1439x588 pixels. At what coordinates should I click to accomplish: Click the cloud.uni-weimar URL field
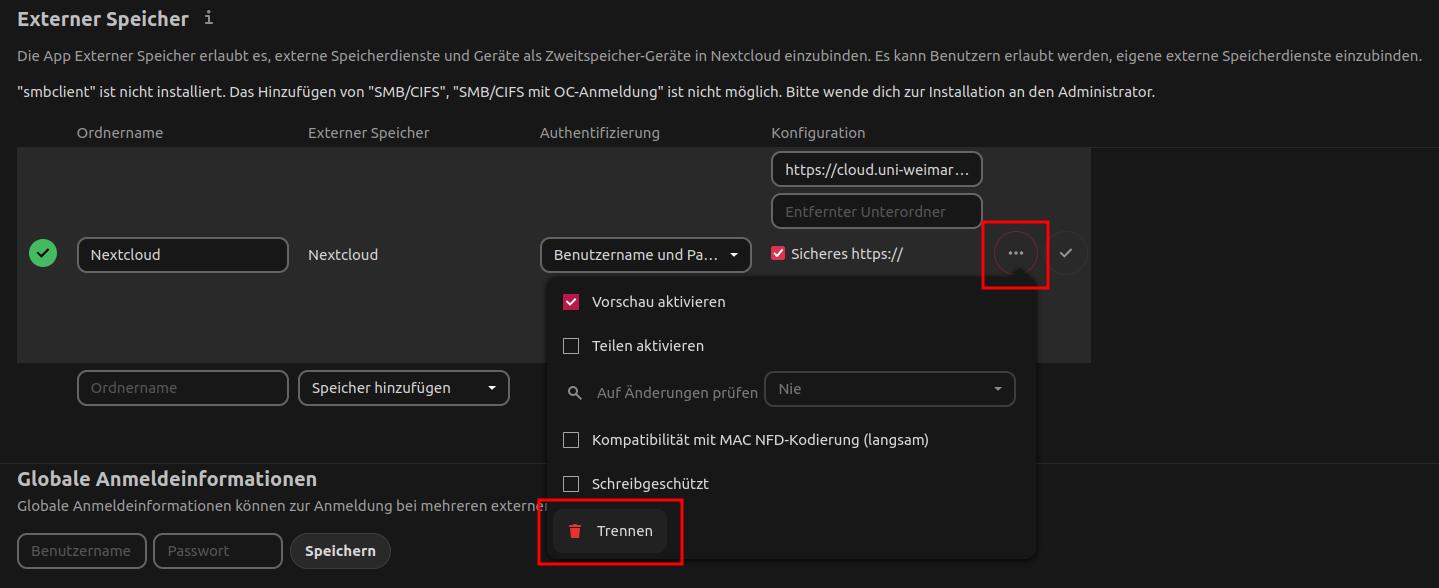[876, 170]
